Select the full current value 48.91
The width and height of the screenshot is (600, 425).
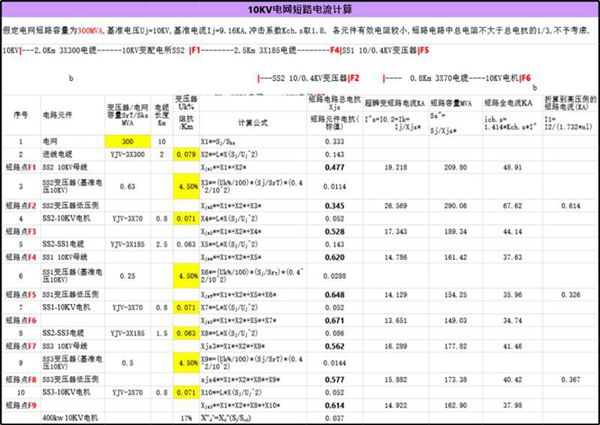pos(512,167)
